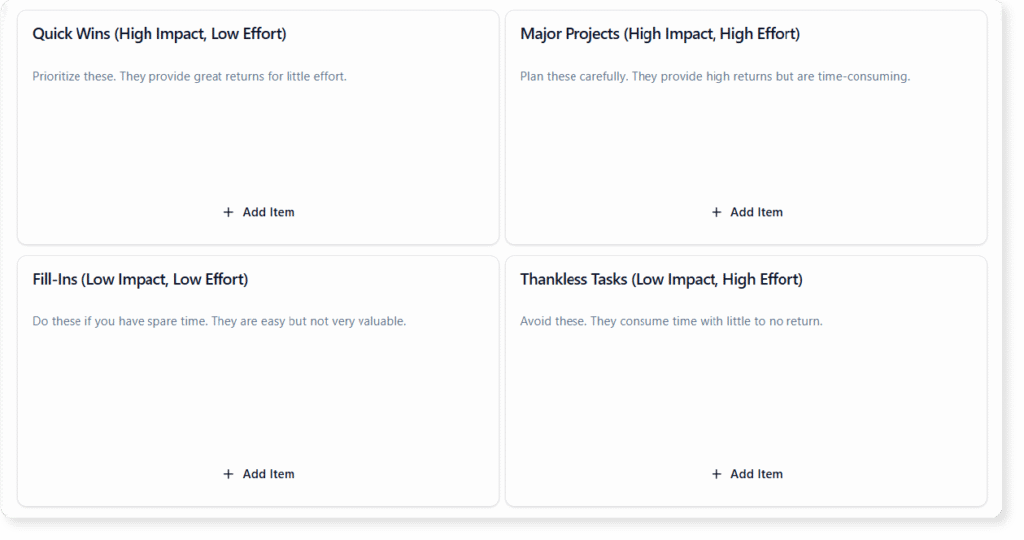The width and height of the screenshot is (1024, 540).
Task: Click the plus icon in Quick Wins card
Action: click(228, 212)
